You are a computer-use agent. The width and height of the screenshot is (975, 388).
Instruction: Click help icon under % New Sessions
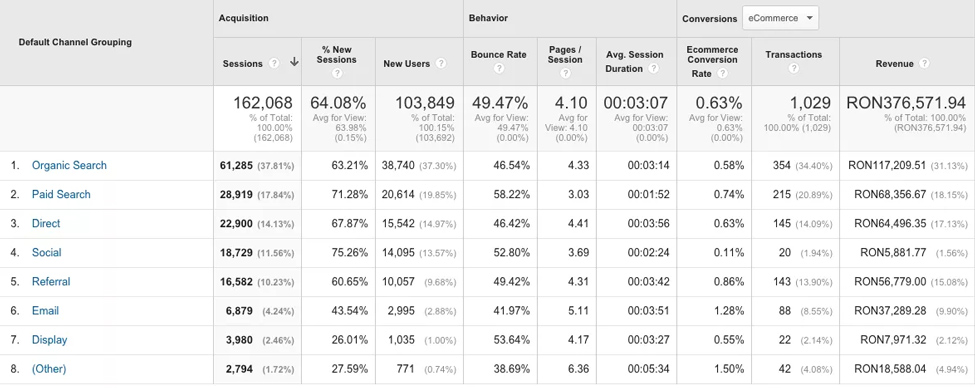click(x=338, y=73)
